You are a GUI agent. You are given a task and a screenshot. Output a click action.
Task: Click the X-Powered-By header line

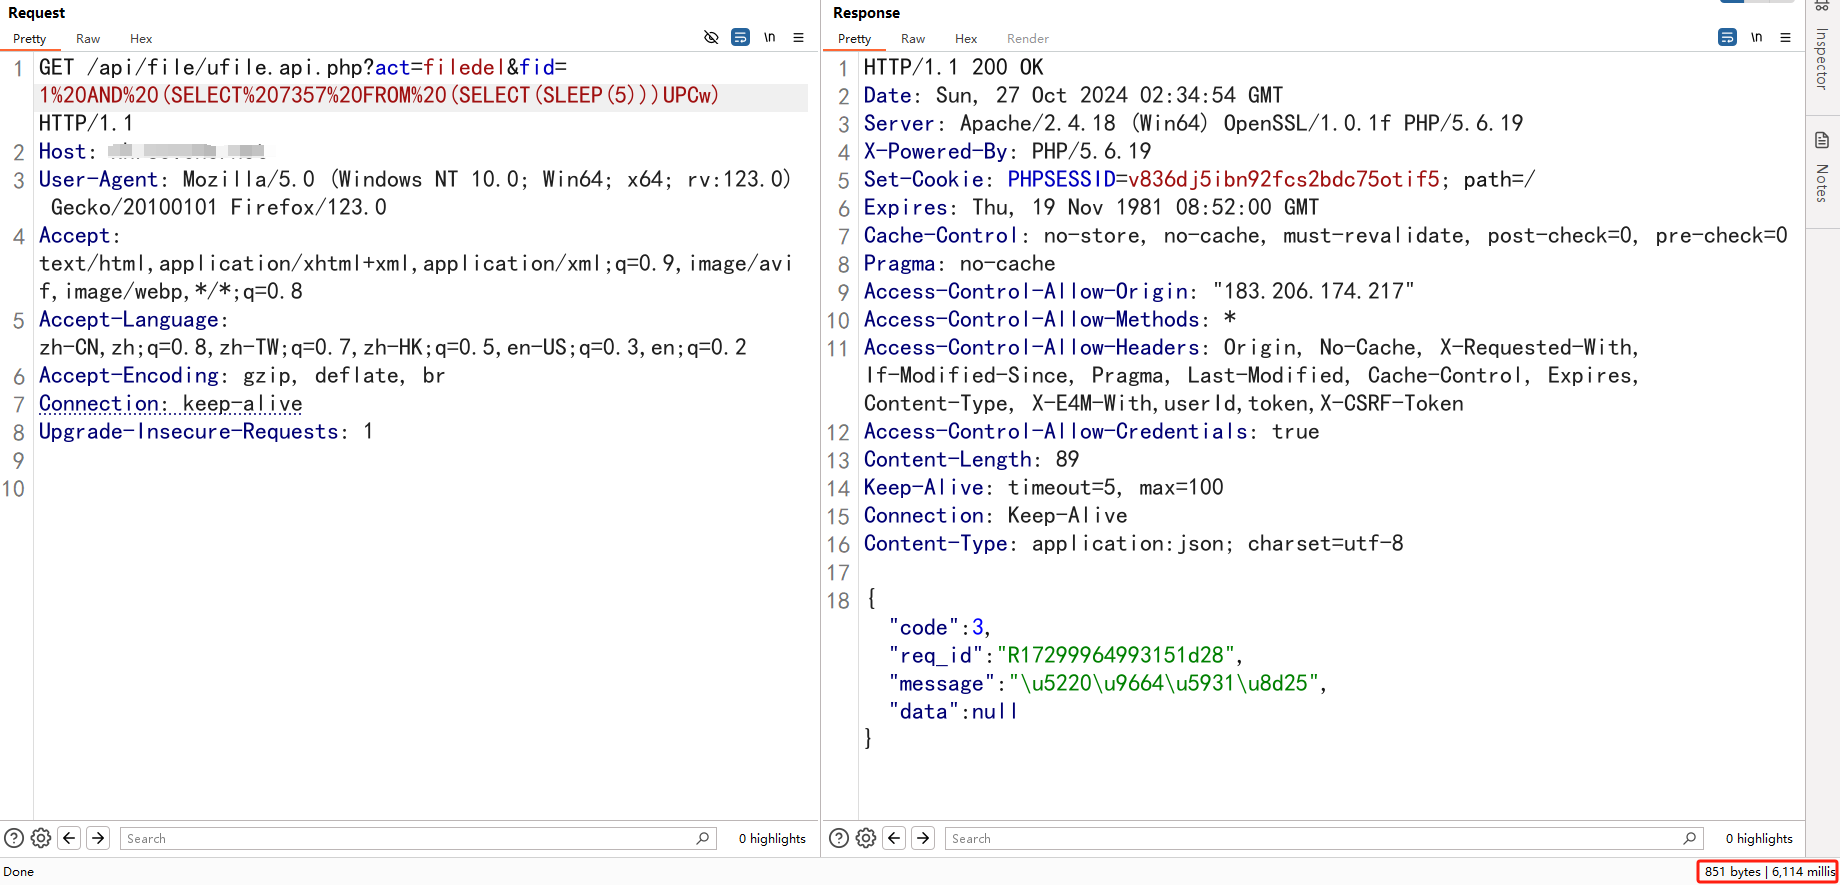pyautogui.click(x=1007, y=151)
